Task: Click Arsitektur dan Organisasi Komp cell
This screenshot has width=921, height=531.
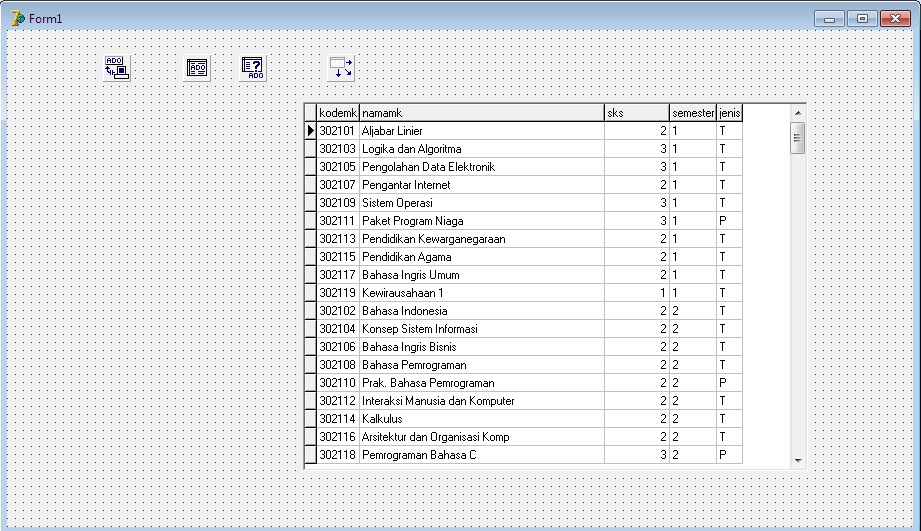Action: [x=482, y=437]
